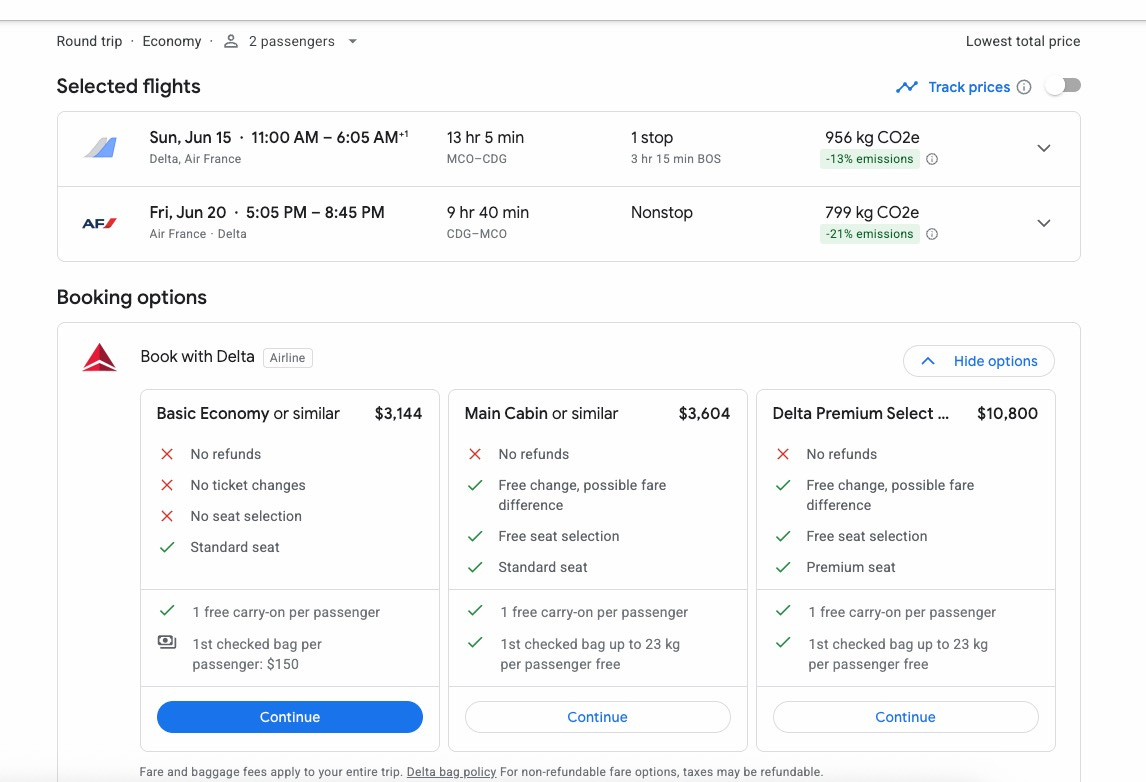Click the red Delta logo in Booking options
The width and height of the screenshot is (1146, 782).
tap(99, 357)
